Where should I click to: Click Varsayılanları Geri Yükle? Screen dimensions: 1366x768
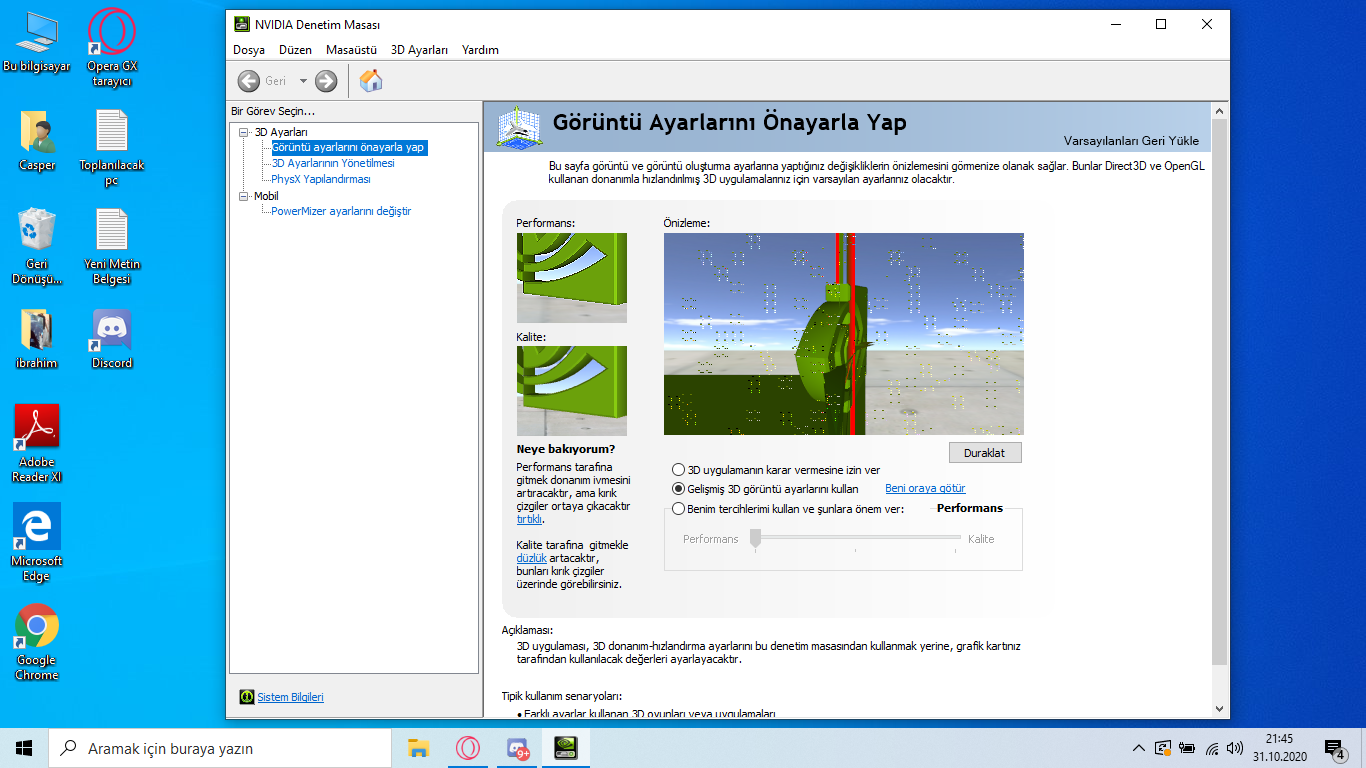click(1131, 141)
